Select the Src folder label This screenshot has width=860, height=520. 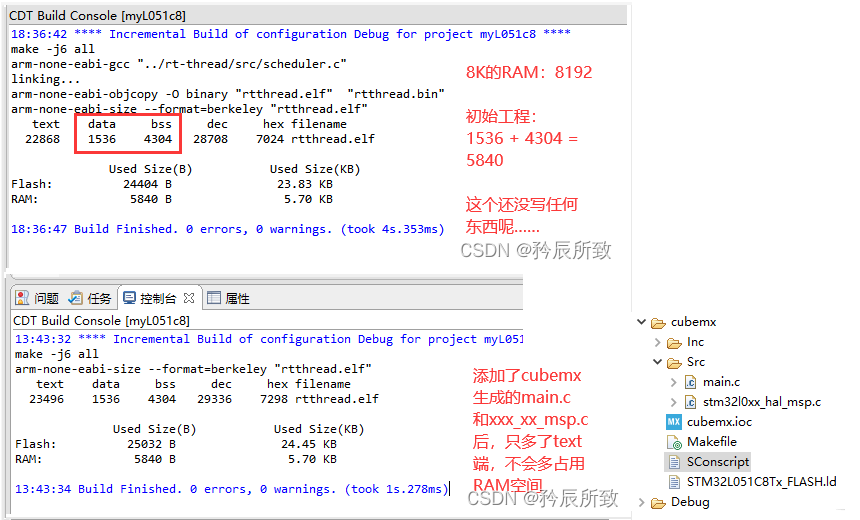click(695, 362)
